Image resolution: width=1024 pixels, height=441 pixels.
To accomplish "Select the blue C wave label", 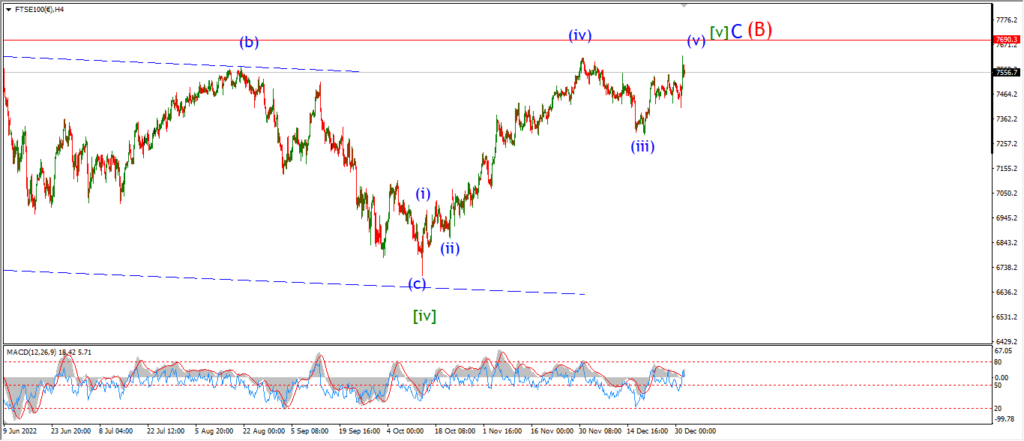I will pyautogui.click(x=736, y=31).
